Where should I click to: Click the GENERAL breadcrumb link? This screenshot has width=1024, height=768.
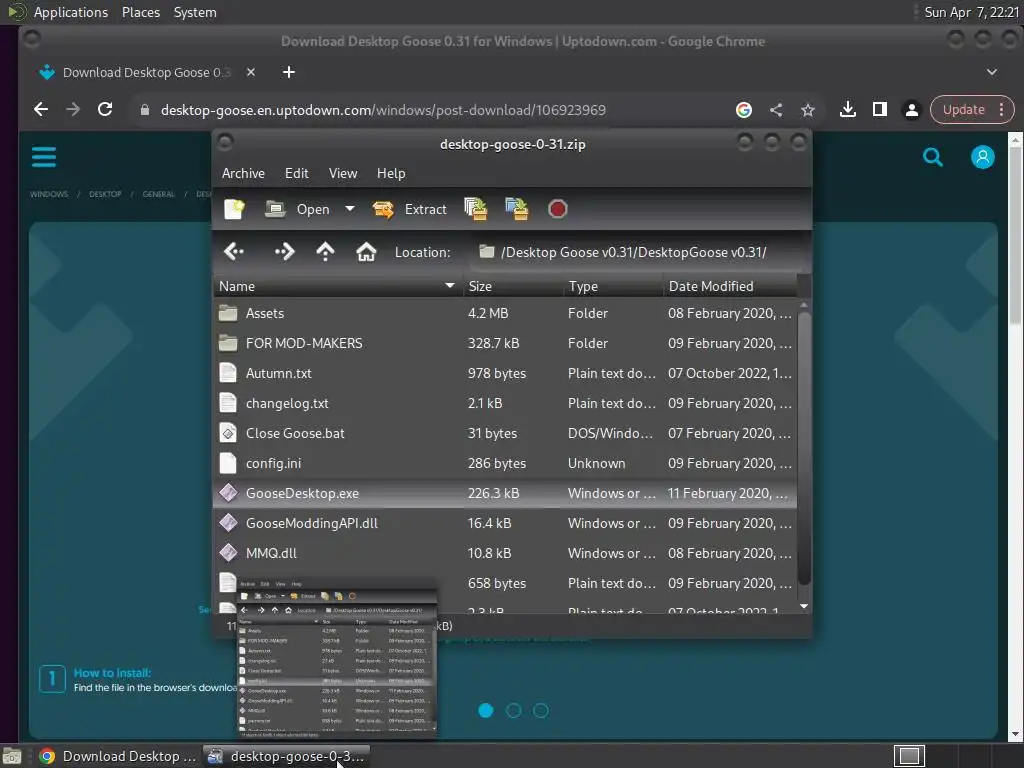pyautogui.click(x=159, y=194)
